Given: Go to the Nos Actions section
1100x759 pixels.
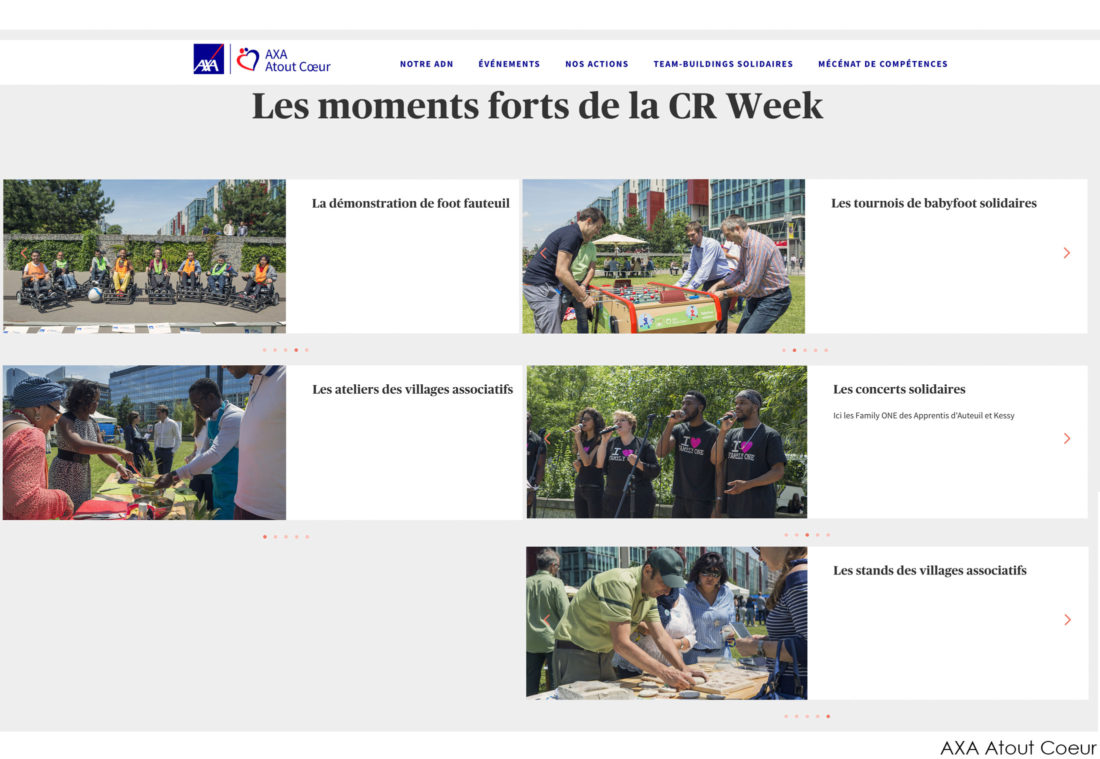Looking at the screenshot, I should pos(597,64).
